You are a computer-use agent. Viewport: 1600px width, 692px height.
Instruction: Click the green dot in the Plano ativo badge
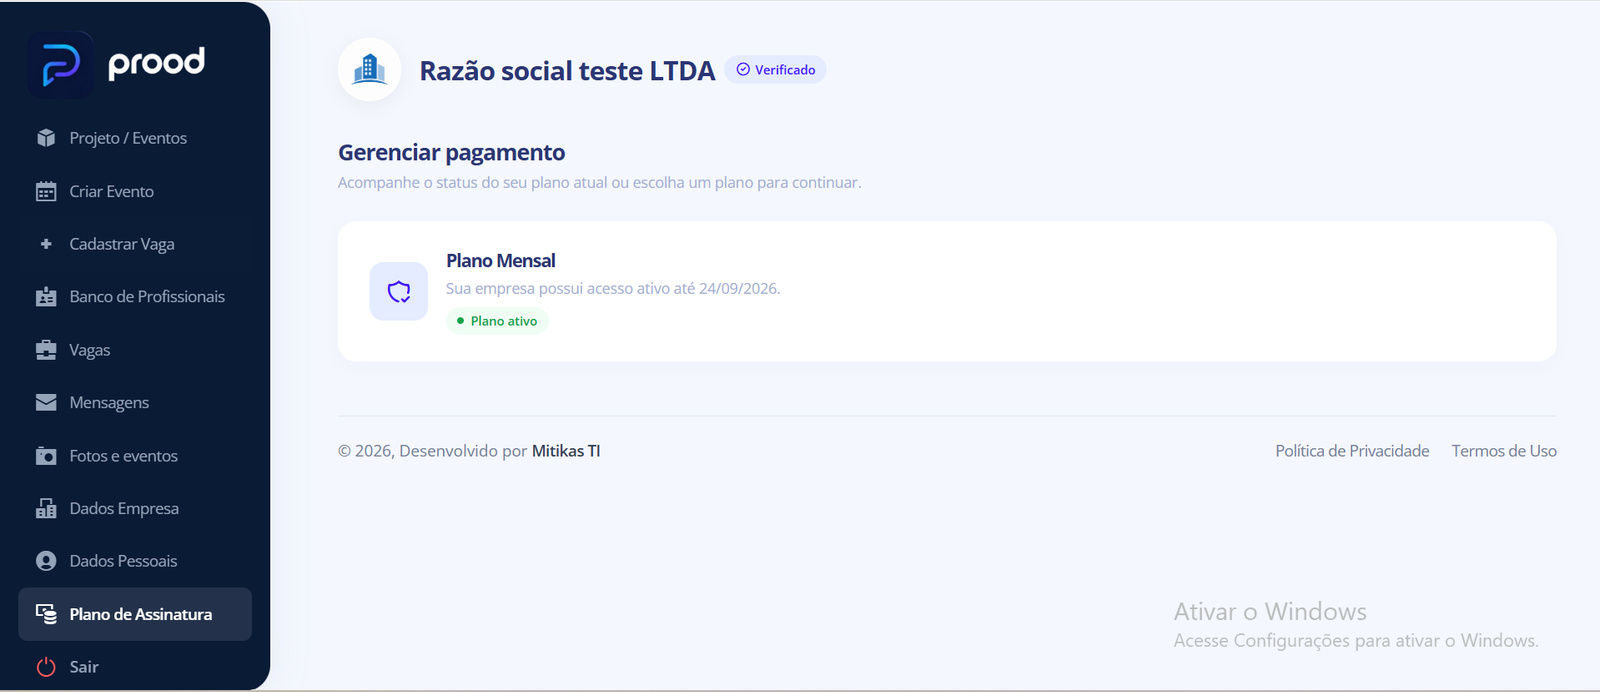coord(460,321)
